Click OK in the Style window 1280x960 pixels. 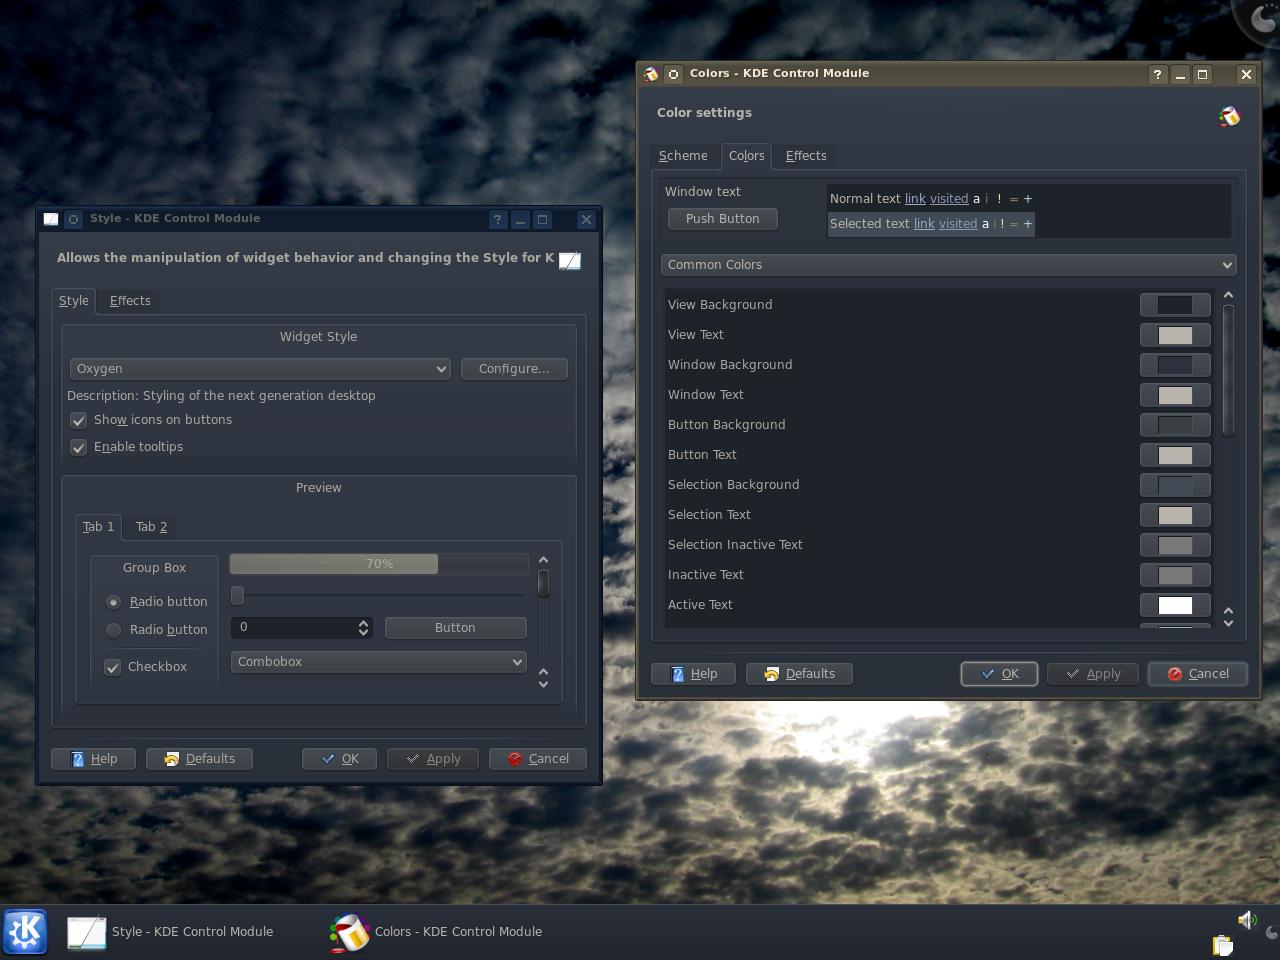(x=339, y=759)
